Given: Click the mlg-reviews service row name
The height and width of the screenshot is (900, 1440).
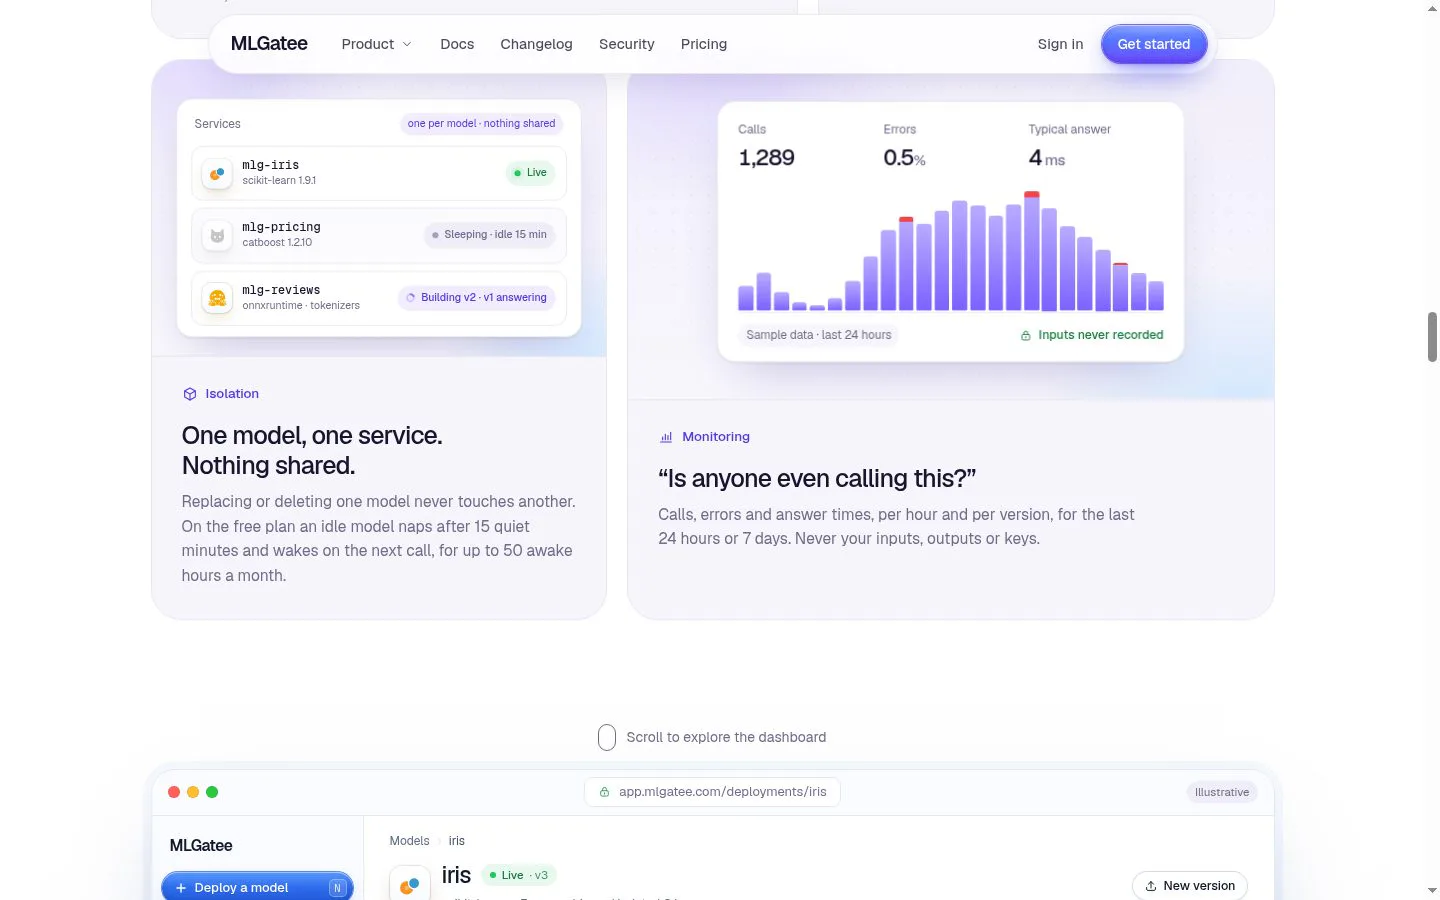Looking at the screenshot, I should coord(281,290).
